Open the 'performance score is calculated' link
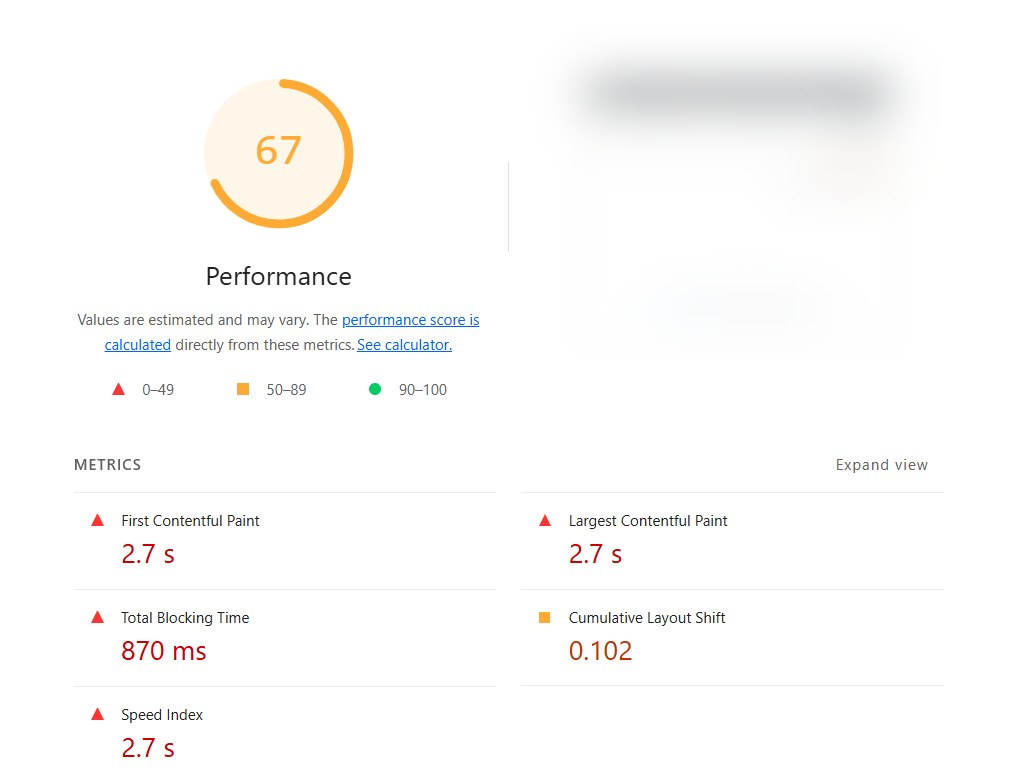 point(410,320)
